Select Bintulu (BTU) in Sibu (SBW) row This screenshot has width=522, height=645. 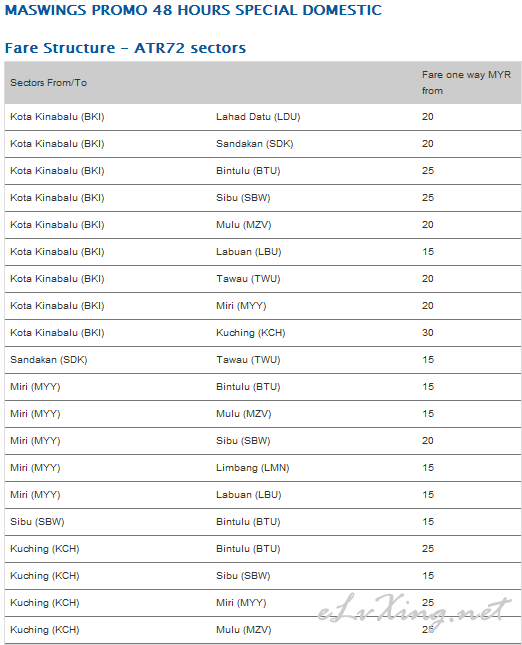click(248, 522)
